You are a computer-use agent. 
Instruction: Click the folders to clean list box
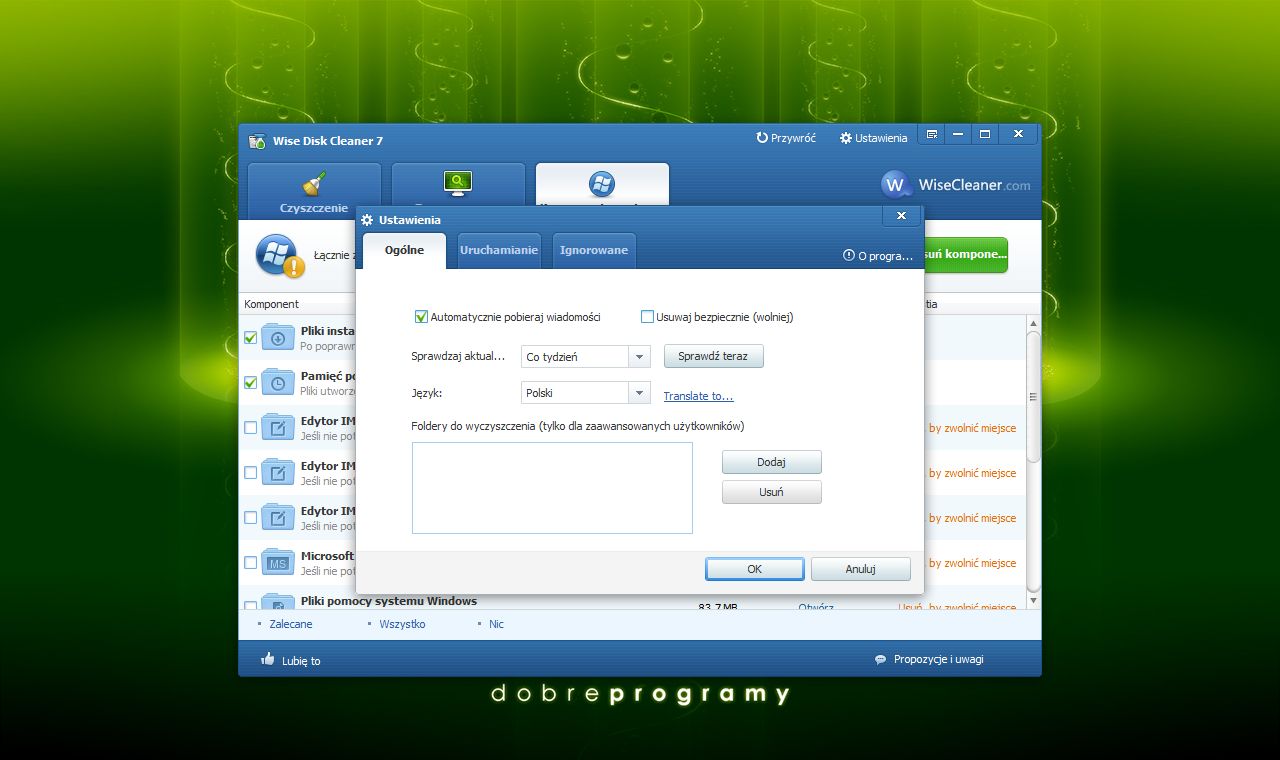[x=552, y=488]
